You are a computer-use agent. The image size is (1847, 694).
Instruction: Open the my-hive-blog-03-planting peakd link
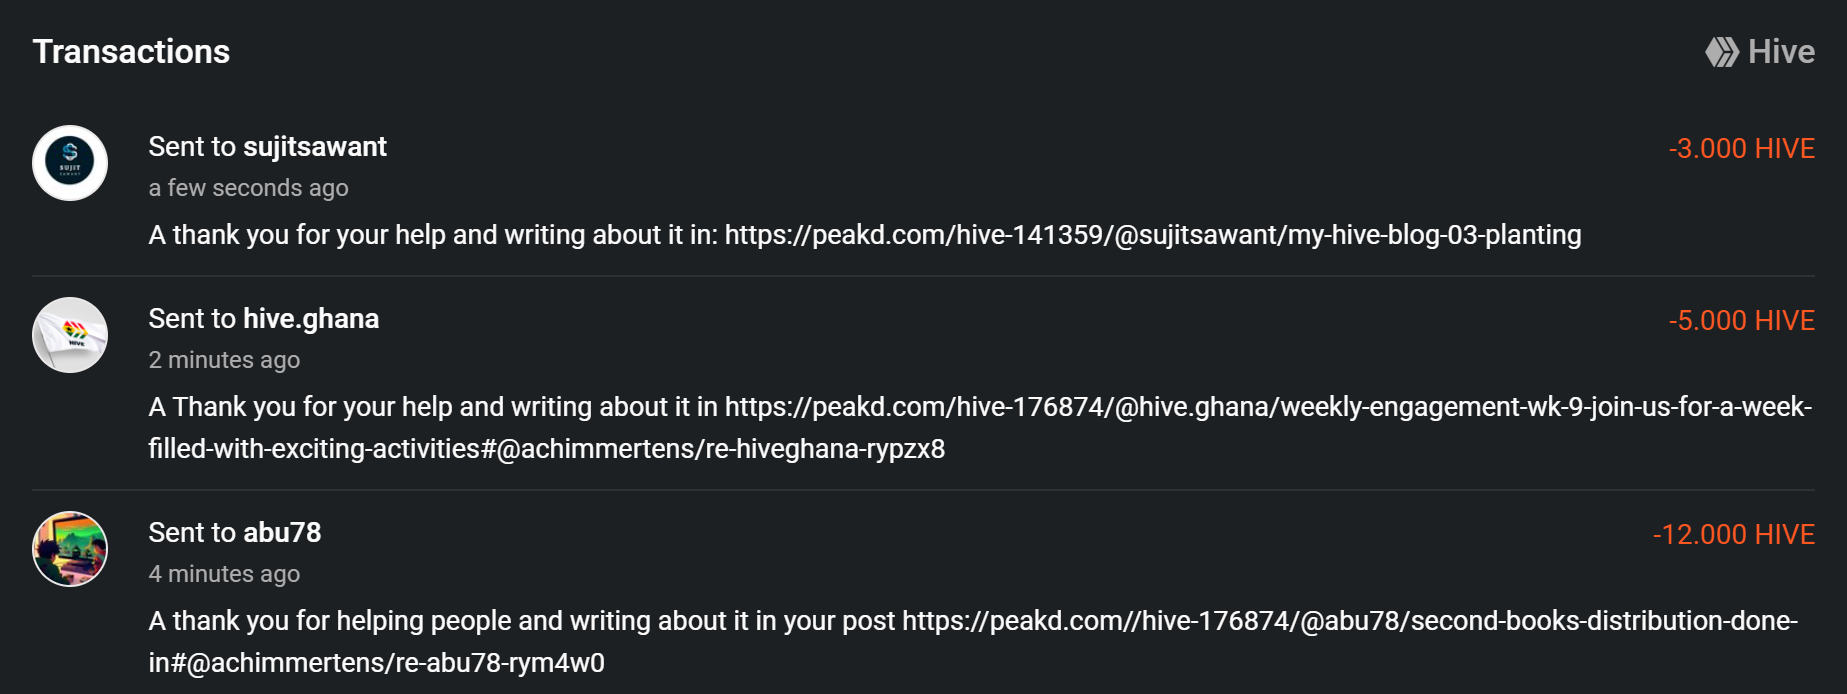pos(1153,235)
